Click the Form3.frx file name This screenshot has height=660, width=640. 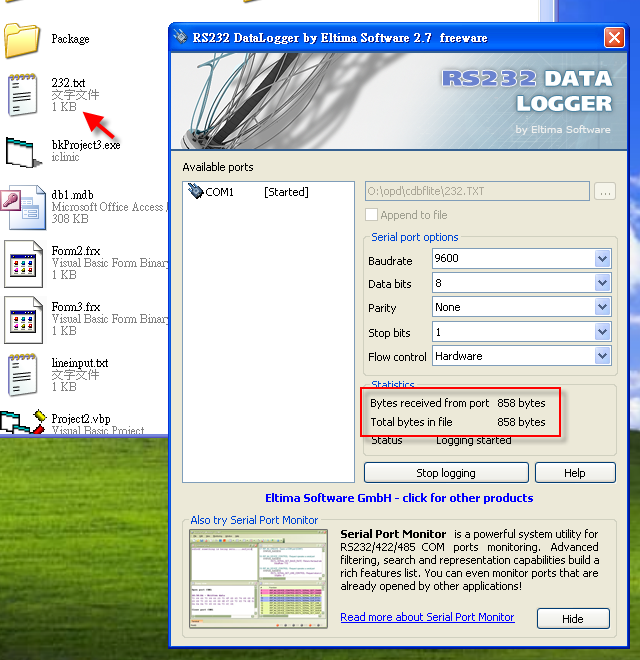point(76,307)
